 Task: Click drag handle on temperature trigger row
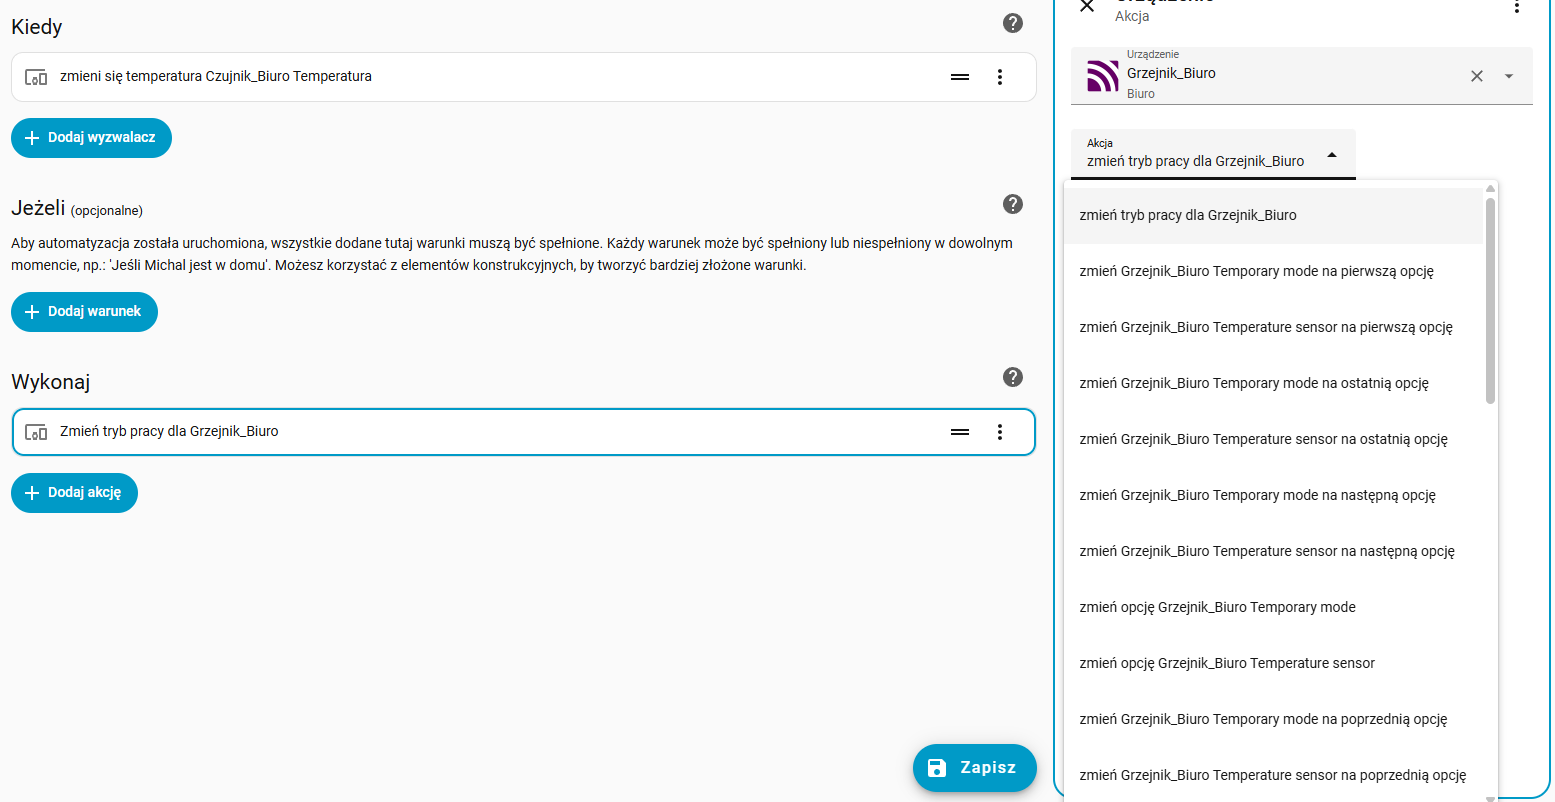960,77
